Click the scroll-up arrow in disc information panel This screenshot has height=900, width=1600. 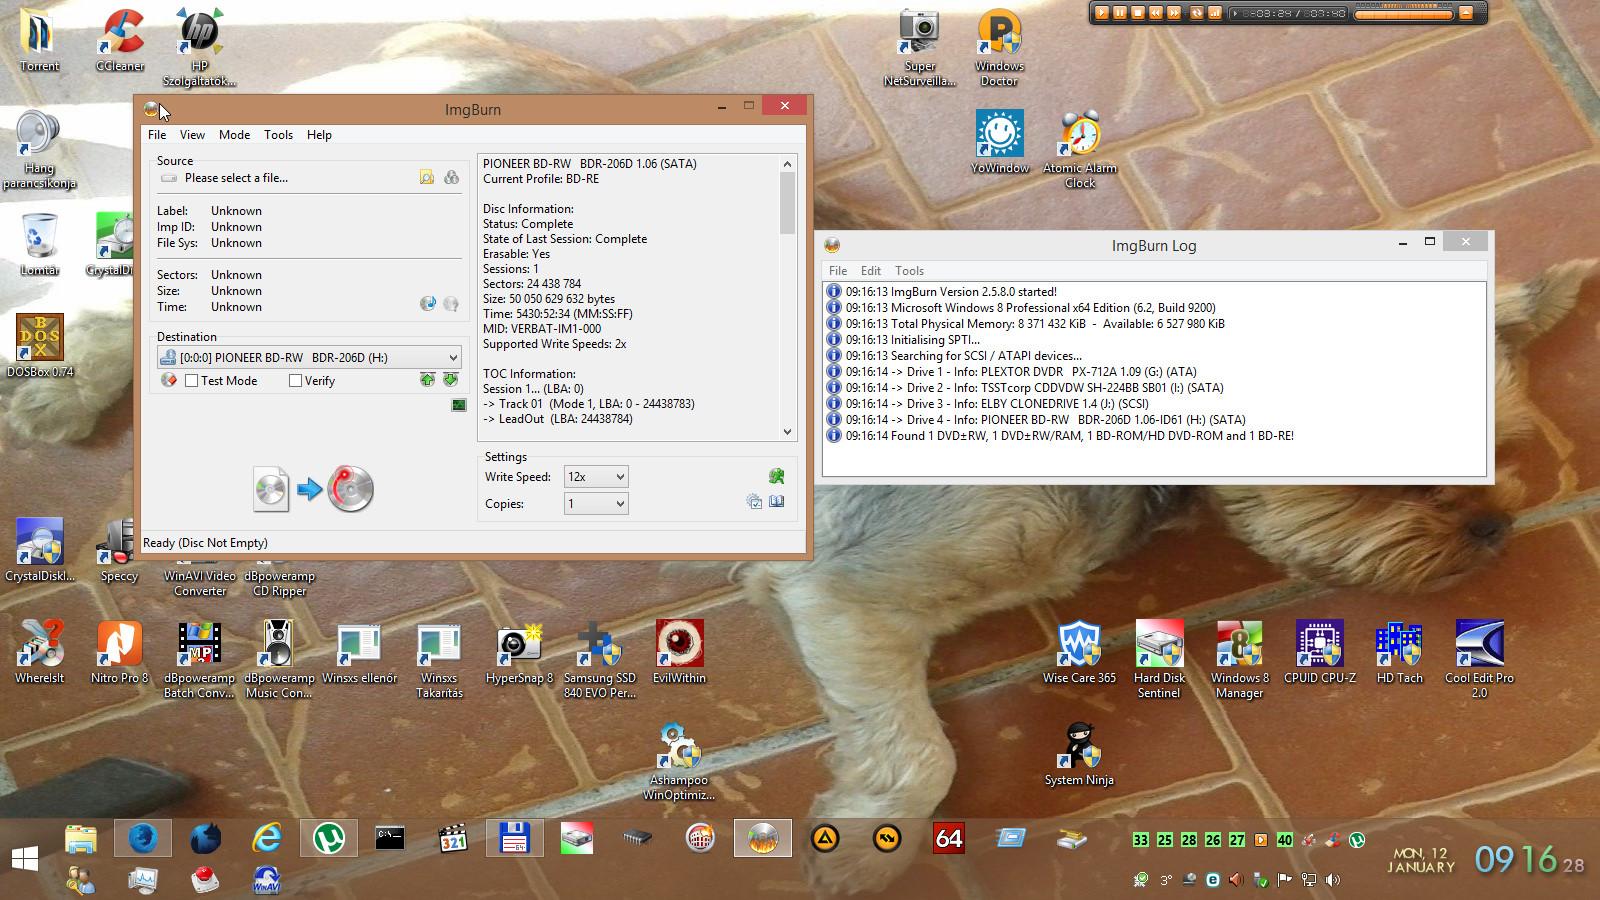[787, 164]
